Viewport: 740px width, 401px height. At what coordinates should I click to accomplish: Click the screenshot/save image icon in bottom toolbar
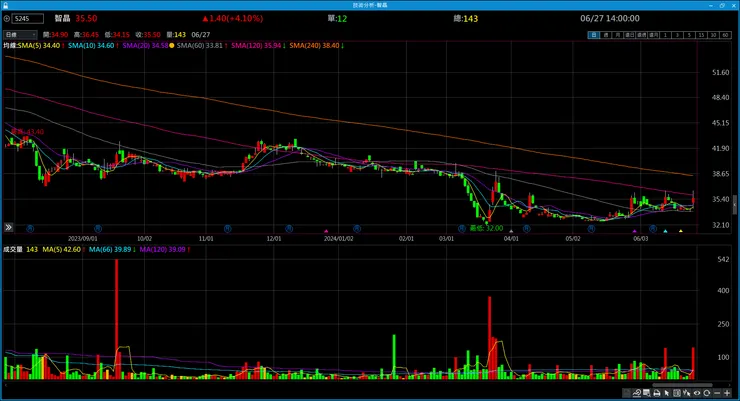coord(647,393)
